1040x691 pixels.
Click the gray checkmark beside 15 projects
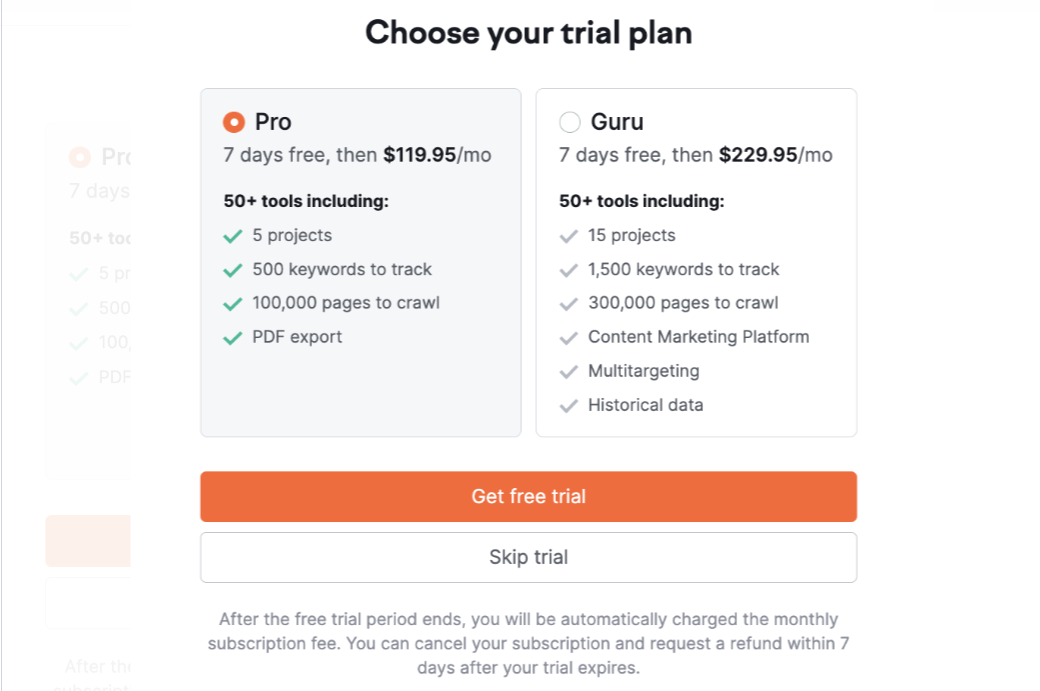point(569,236)
